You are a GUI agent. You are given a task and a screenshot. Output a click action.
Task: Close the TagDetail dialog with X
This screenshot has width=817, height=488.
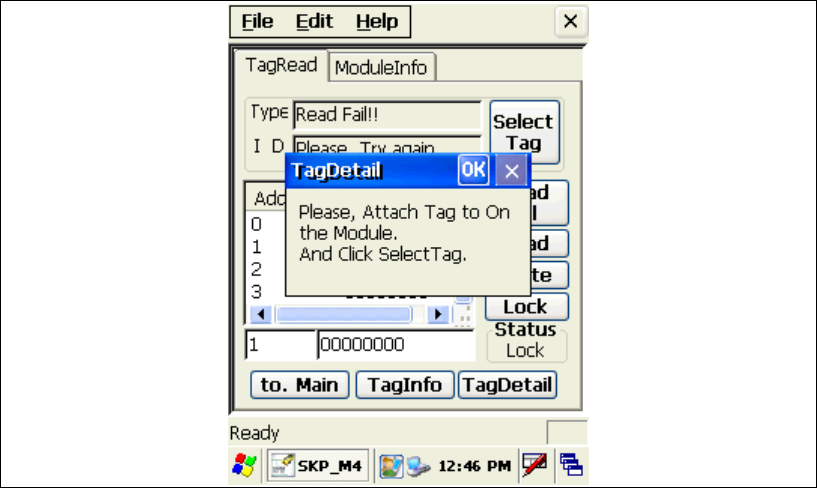click(x=511, y=170)
